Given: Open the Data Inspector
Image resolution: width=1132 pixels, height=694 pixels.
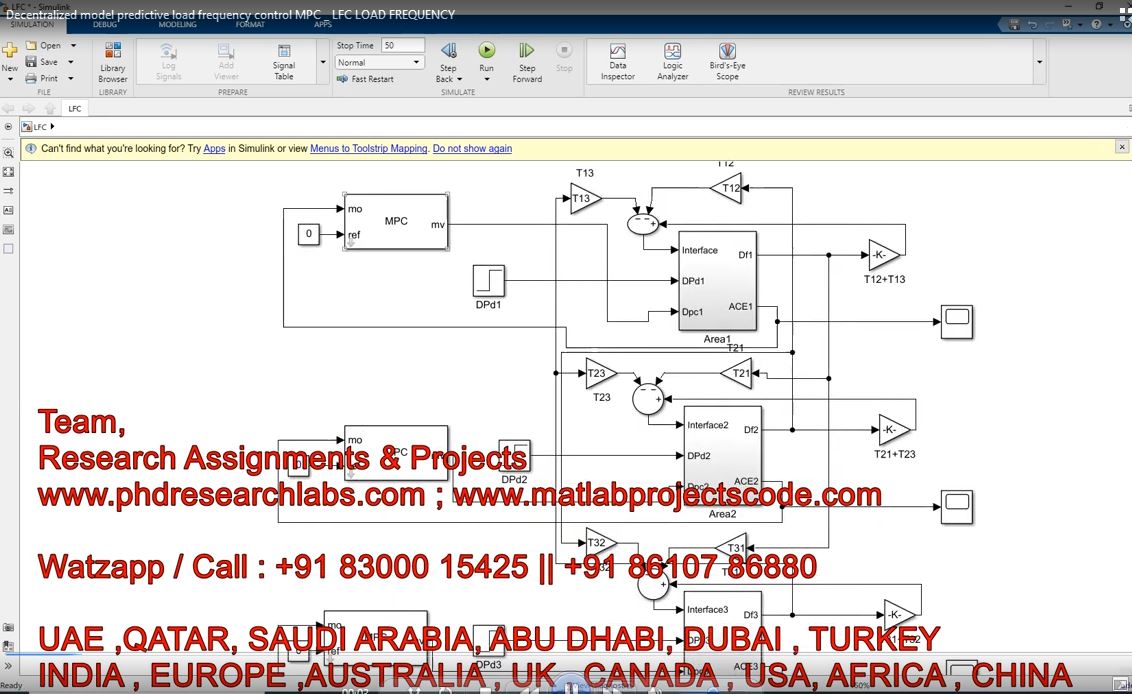Looking at the screenshot, I should coord(617,61).
